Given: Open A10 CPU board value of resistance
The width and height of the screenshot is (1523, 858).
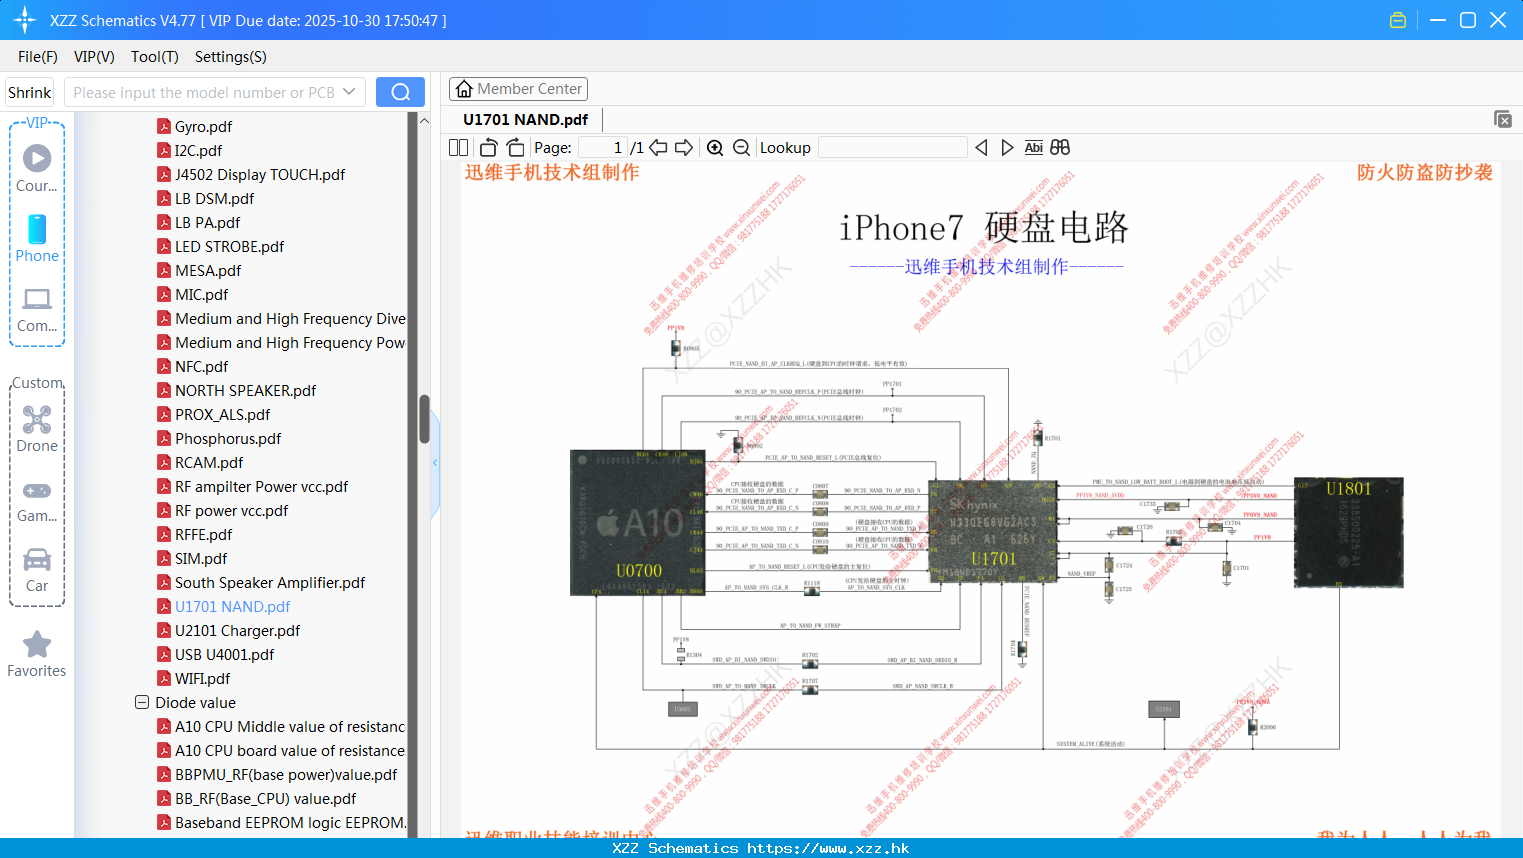Looking at the screenshot, I should tap(290, 750).
